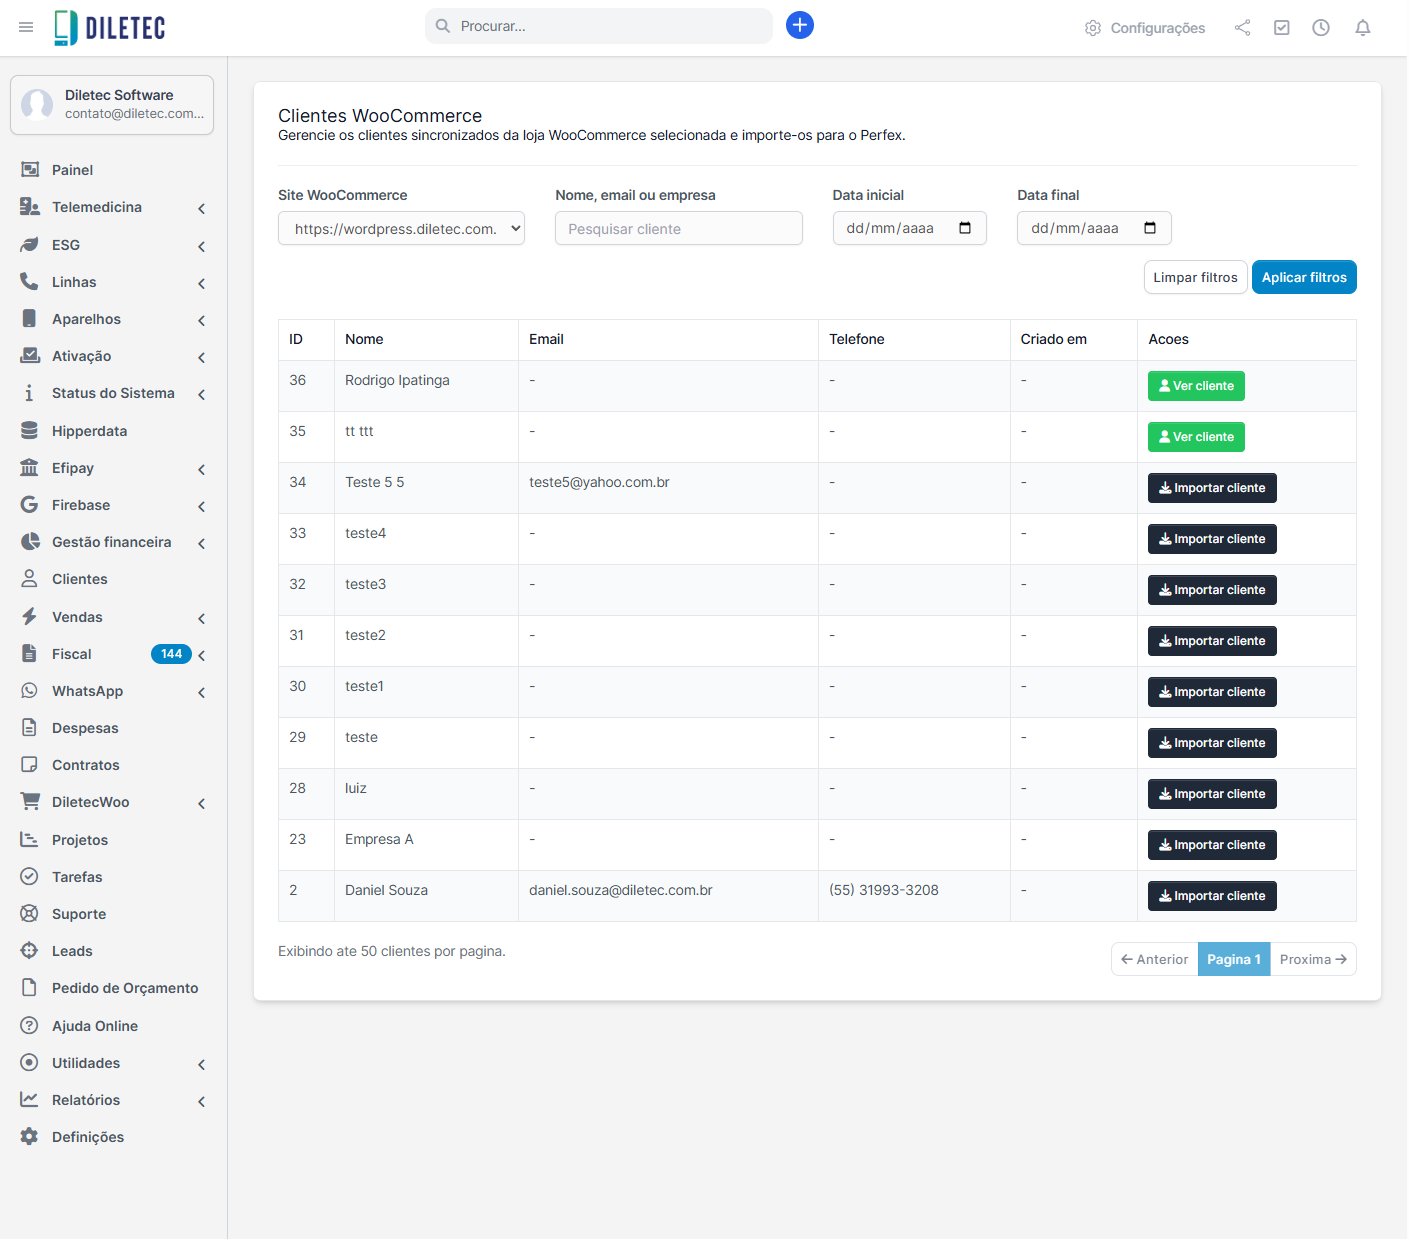Screen dimensions: 1409x1239
Task: Open Clientes in the sidebar
Action: pos(79,579)
